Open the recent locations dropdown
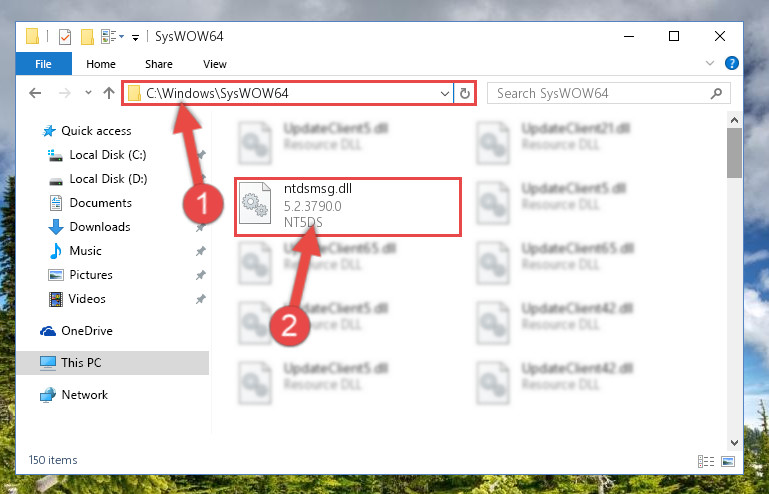Viewport: 769px width, 494px height. [x=88, y=92]
